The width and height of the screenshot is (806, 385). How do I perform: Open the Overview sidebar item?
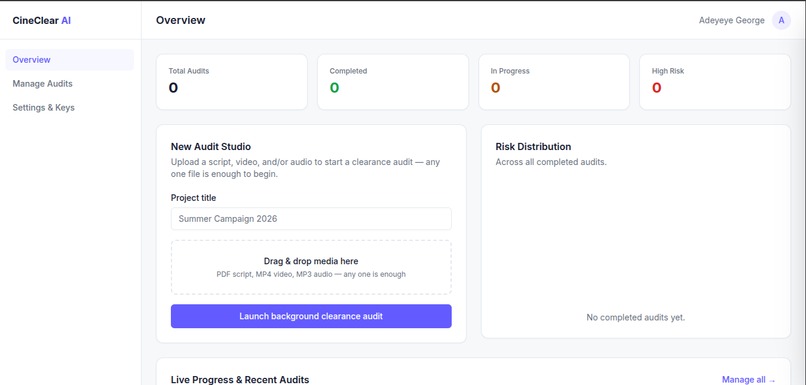tap(69, 60)
